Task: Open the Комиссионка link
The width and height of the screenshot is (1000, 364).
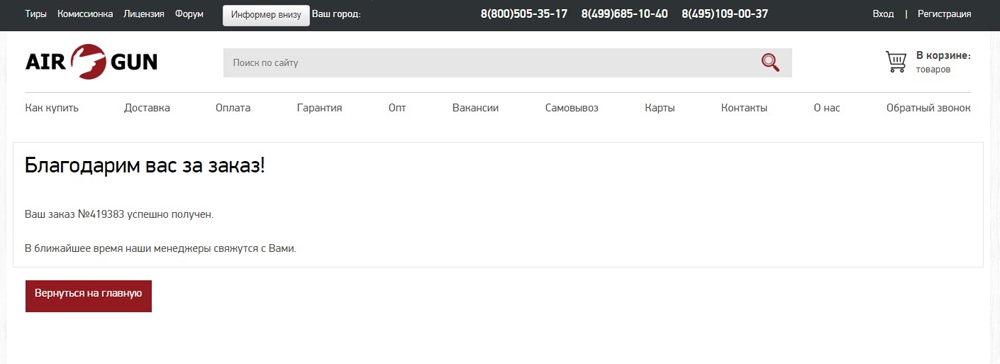Action: click(x=85, y=14)
